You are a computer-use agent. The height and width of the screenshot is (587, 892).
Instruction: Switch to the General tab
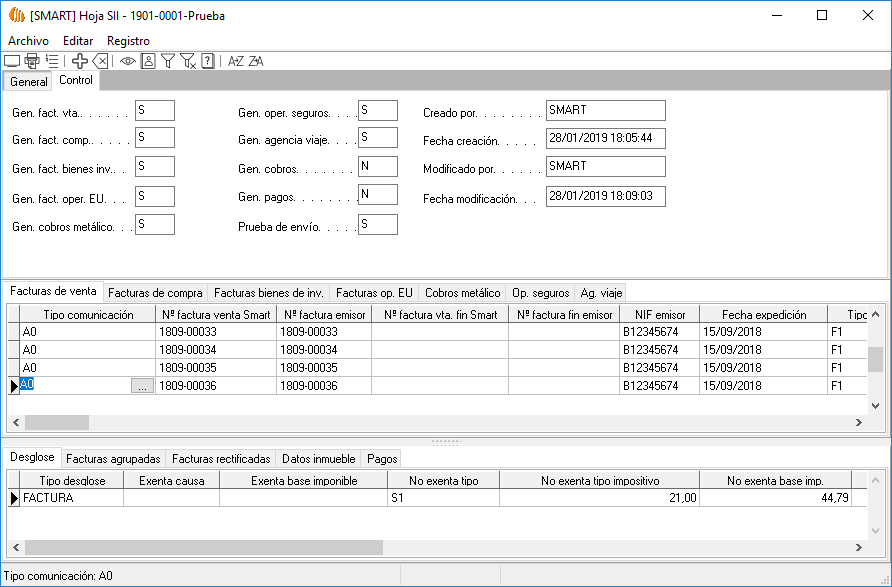pos(28,82)
